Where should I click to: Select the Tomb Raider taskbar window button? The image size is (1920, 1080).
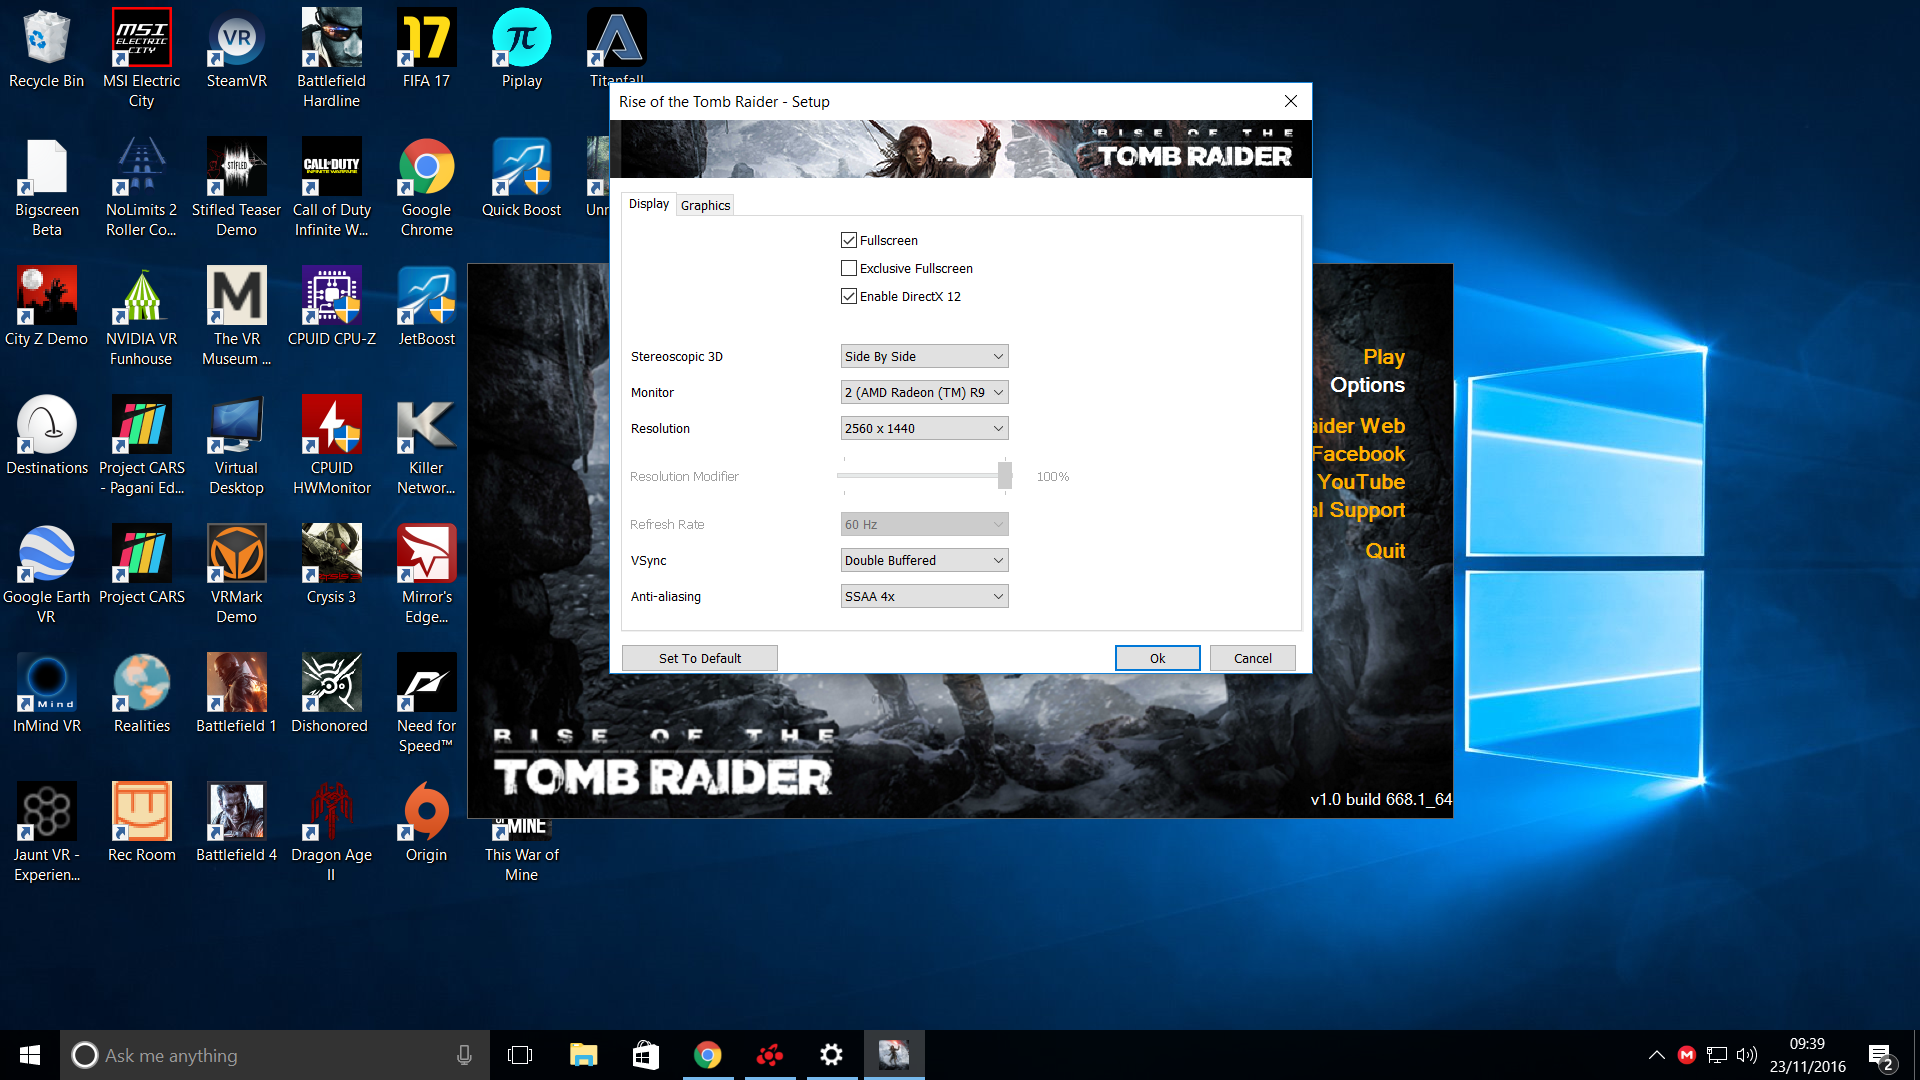click(x=893, y=1055)
